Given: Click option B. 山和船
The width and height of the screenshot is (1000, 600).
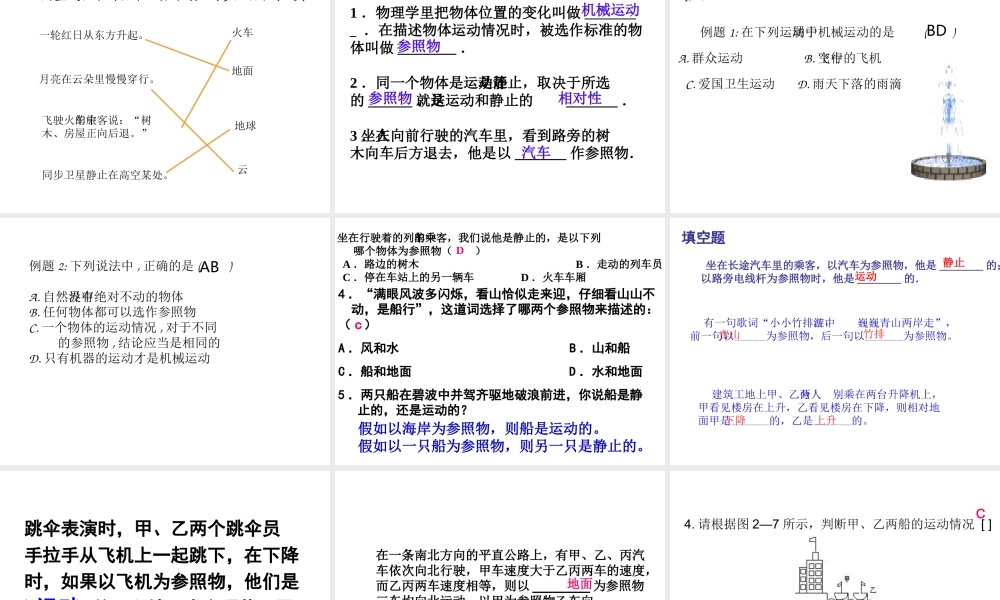Looking at the screenshot, I should pos(599,348).
